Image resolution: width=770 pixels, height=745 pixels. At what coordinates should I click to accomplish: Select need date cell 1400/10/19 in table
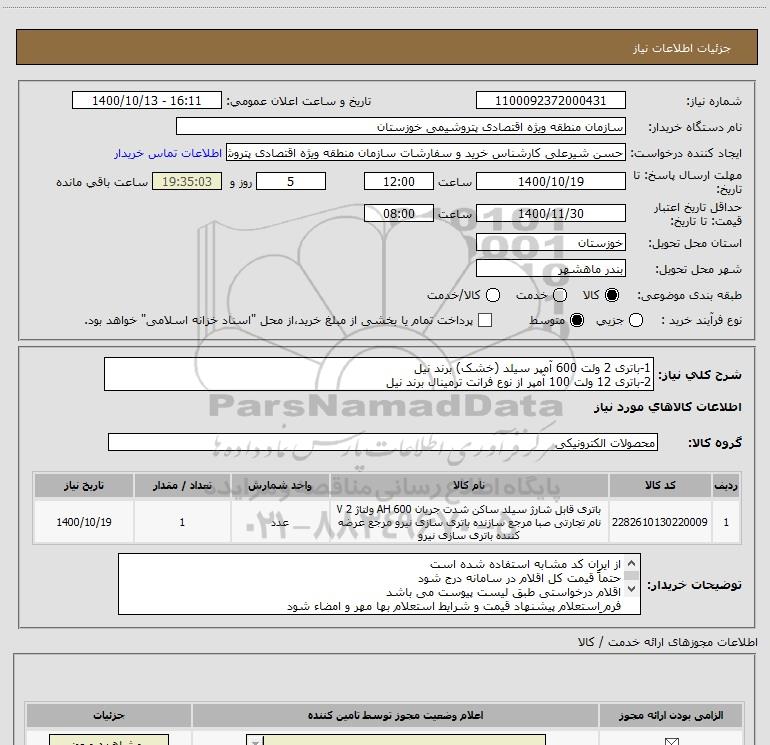click(83, 522)
